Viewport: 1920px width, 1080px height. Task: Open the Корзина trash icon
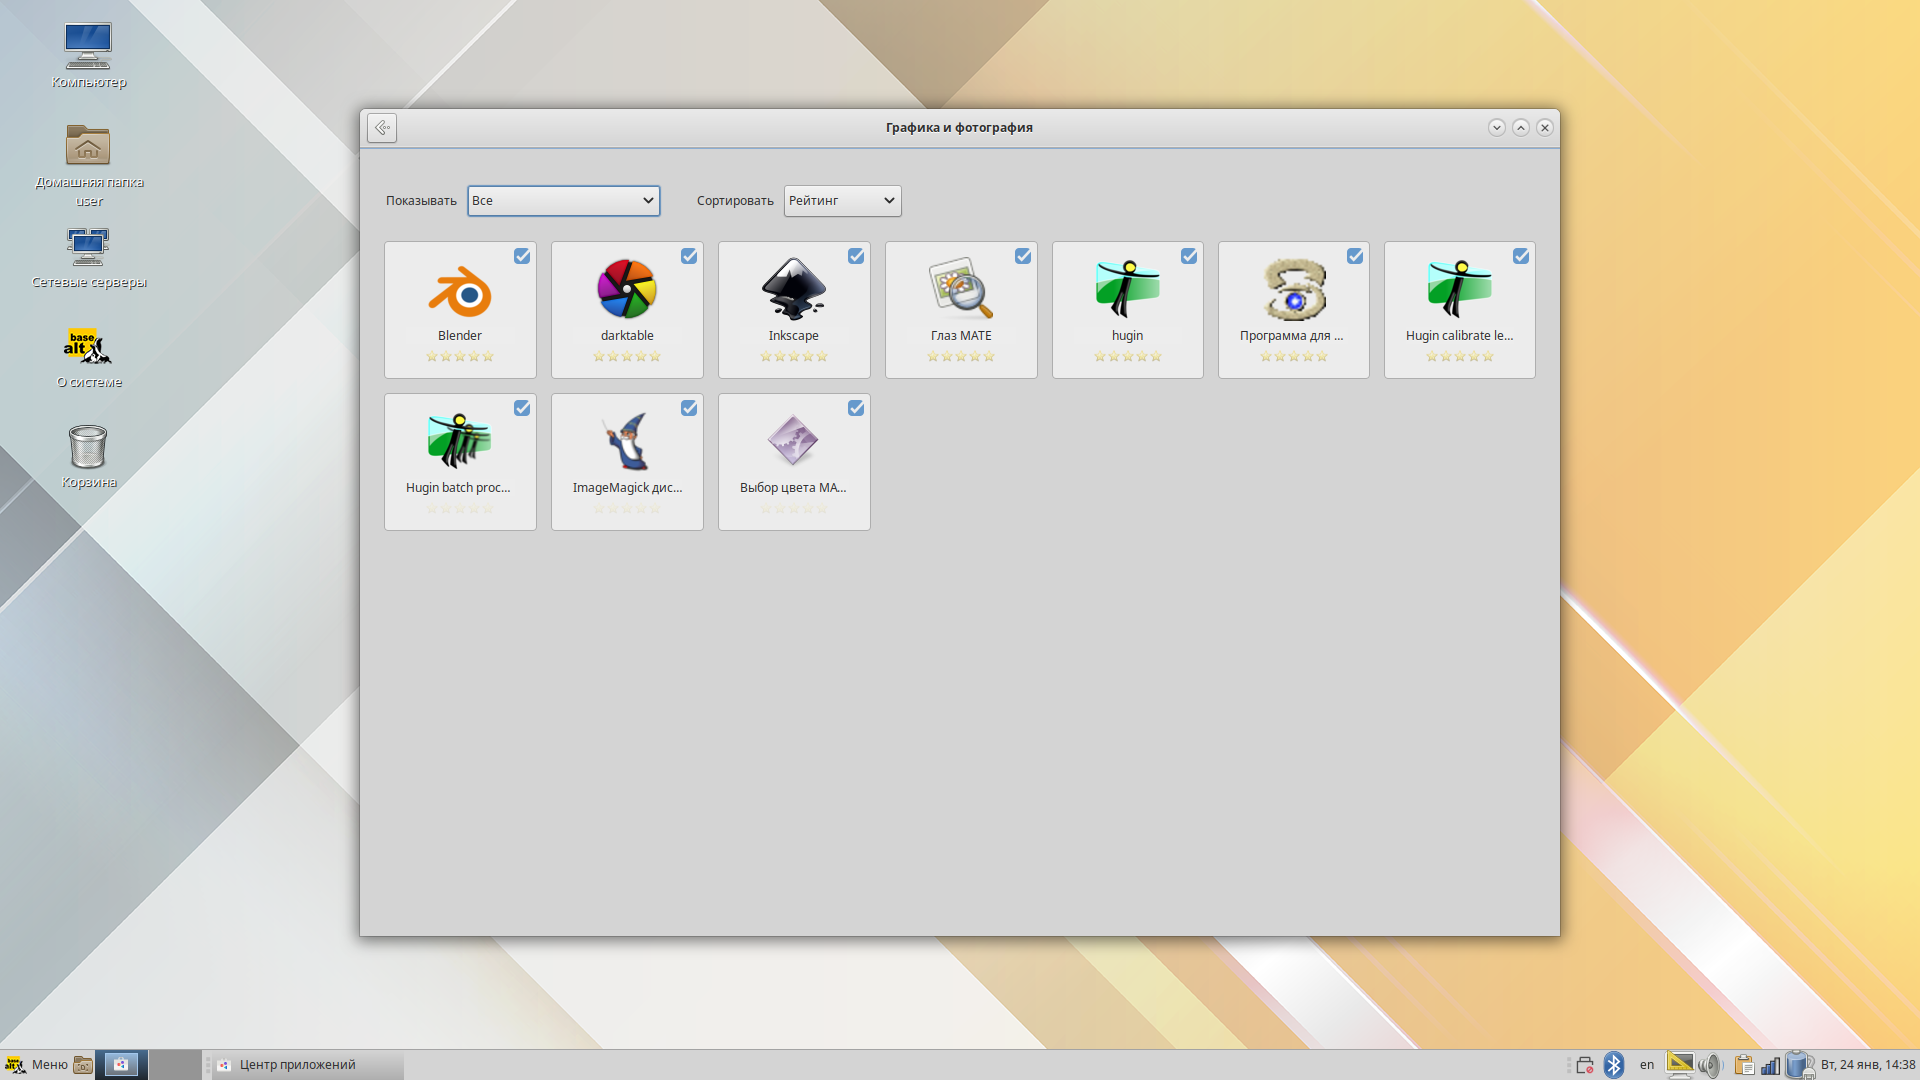point(88,446)
